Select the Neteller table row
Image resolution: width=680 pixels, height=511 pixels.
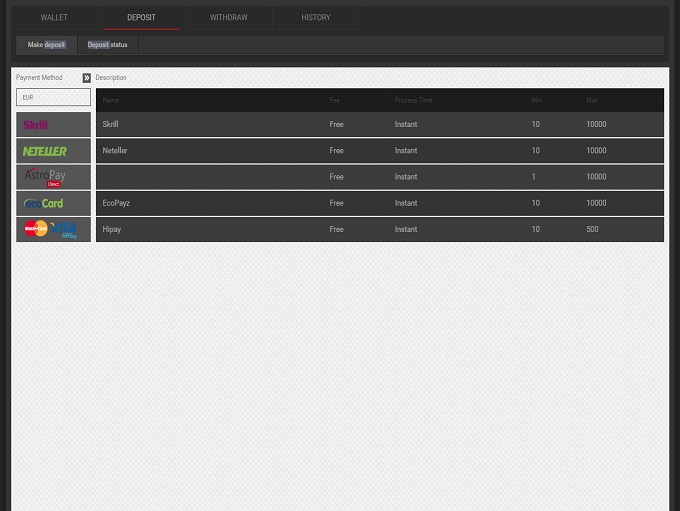click(379, 151)
